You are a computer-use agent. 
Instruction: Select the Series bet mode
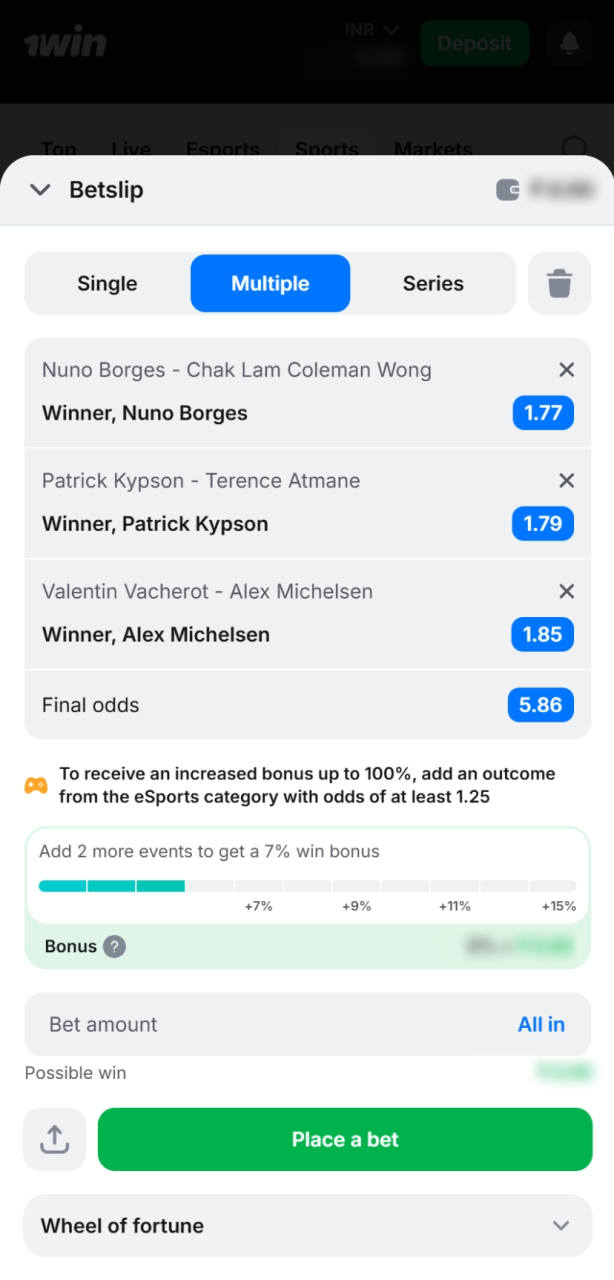(x=433, y=283)
